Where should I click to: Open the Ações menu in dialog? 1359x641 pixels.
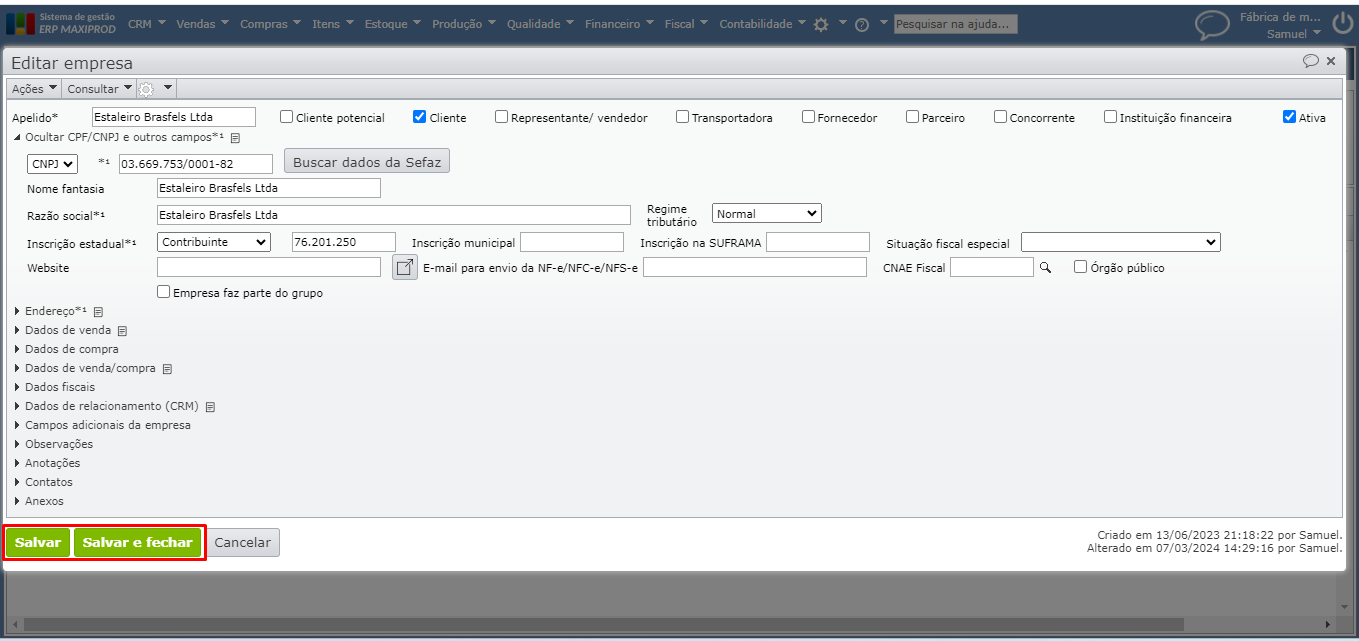point(33,89)
